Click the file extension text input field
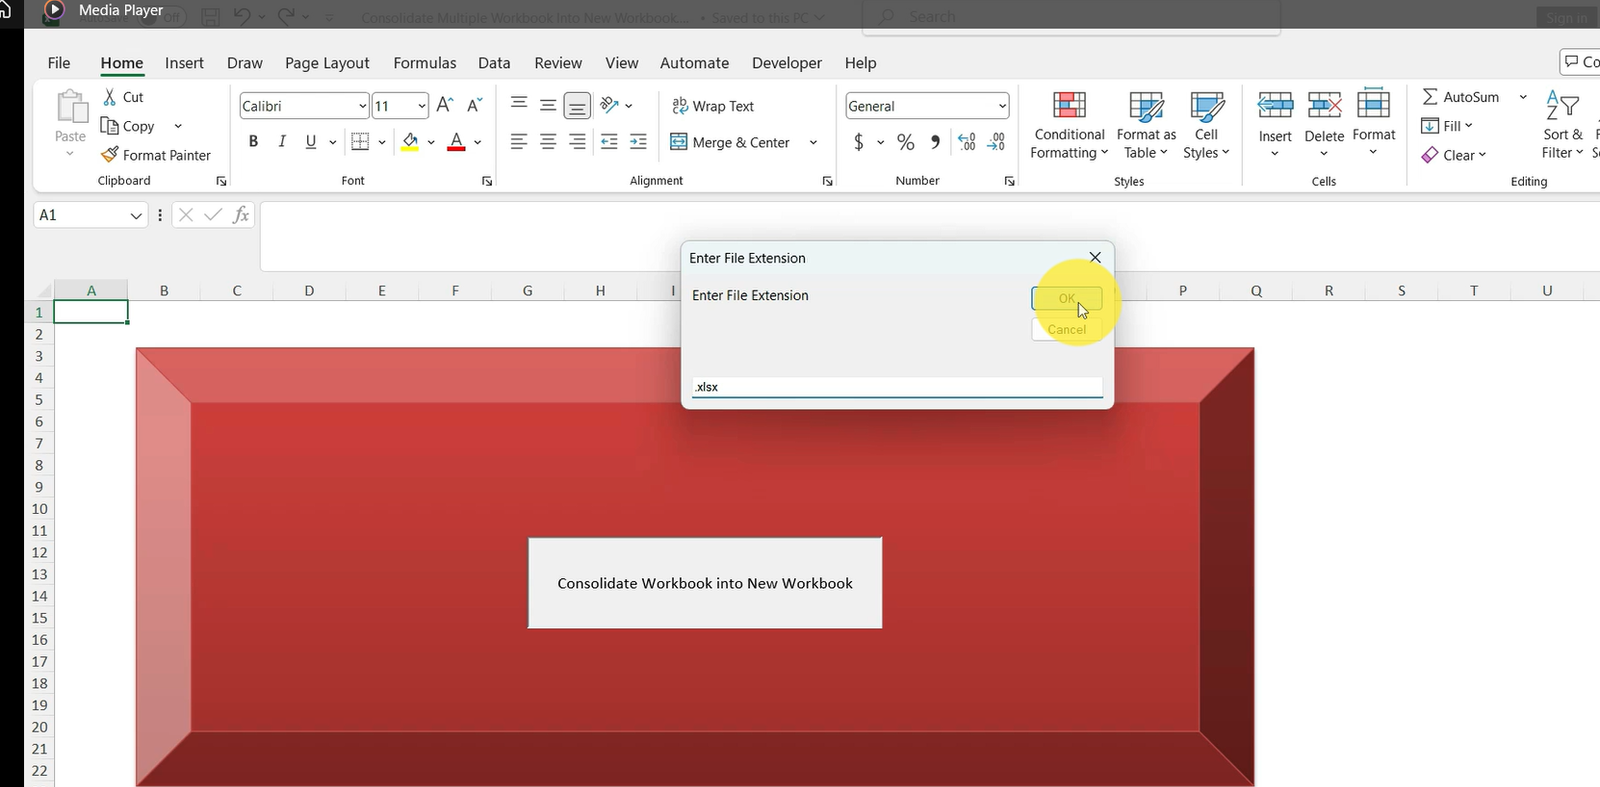1600x787 pixels. (x=897, y=387)
